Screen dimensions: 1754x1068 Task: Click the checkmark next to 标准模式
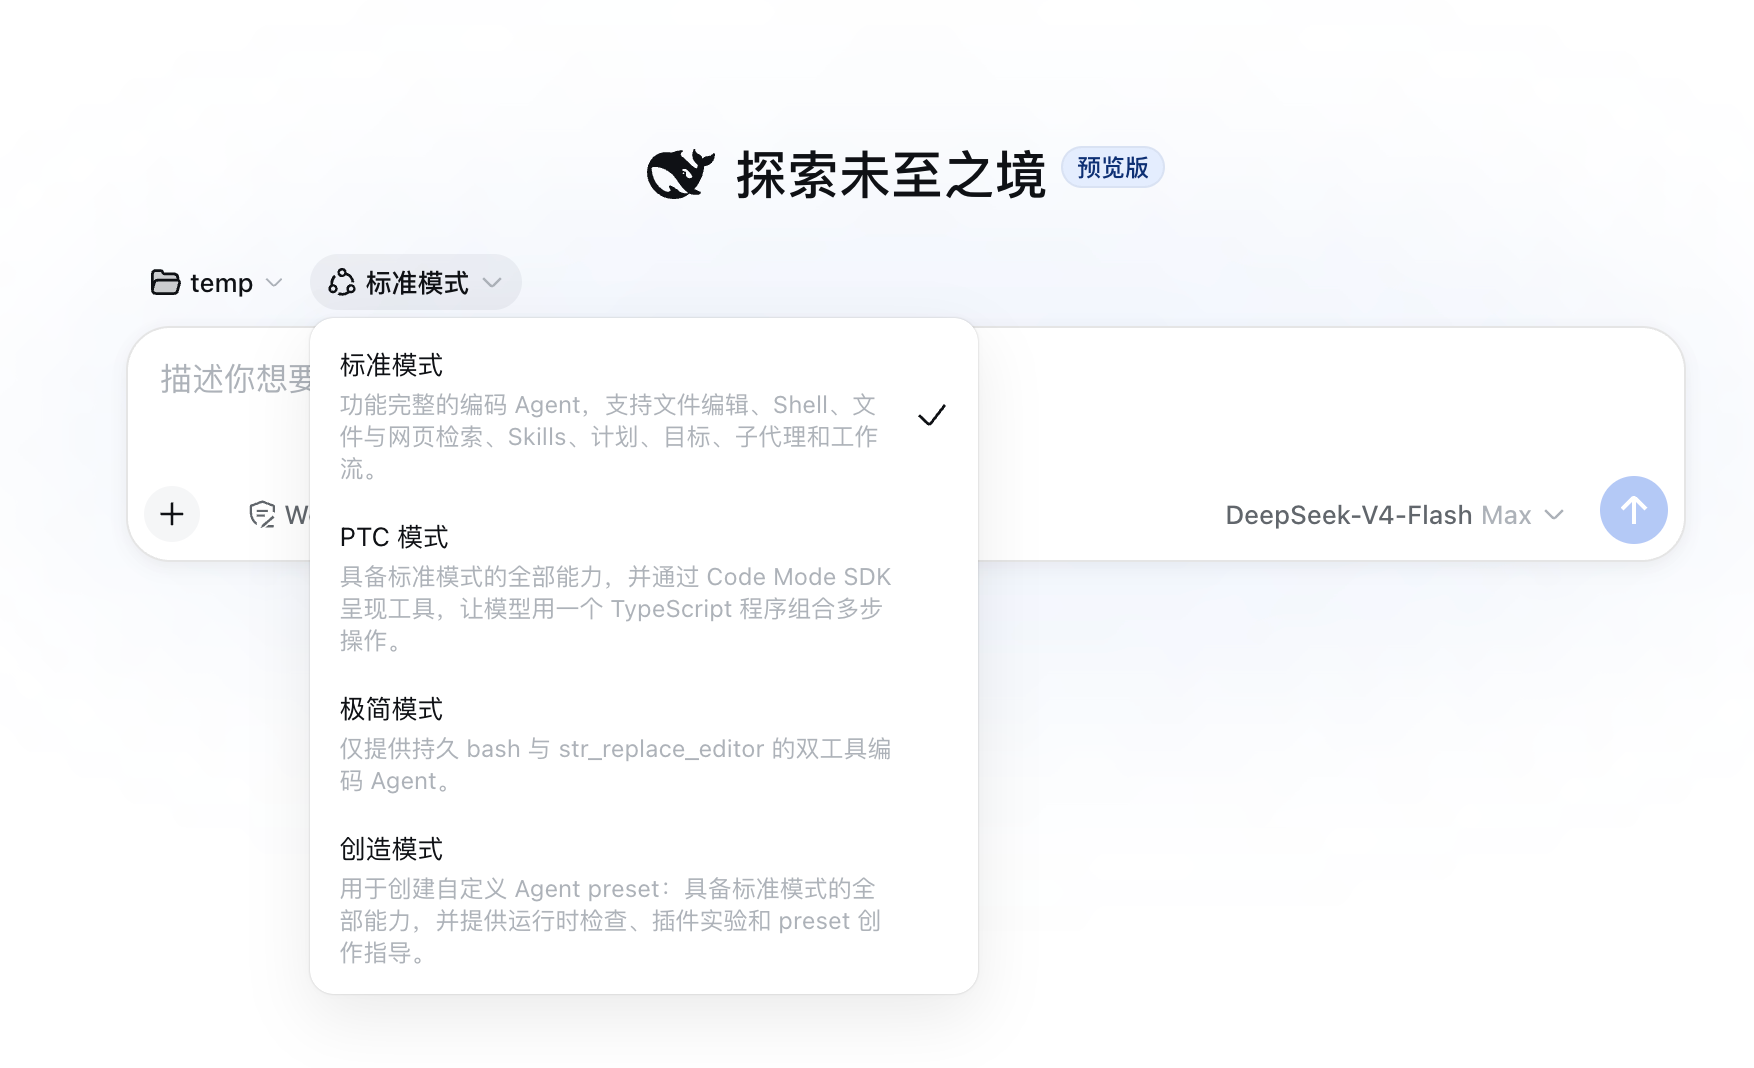pos(931,415)
